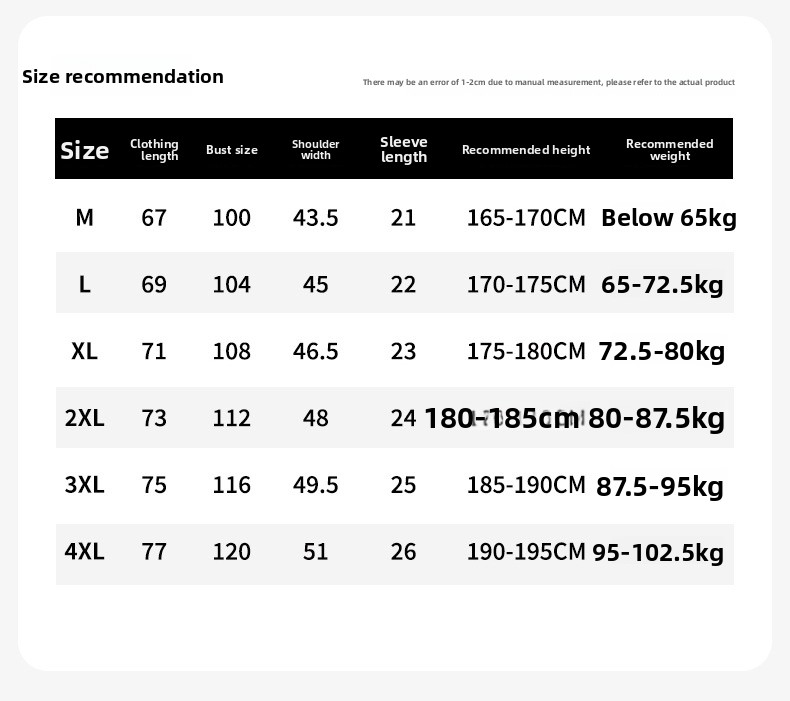
Task: Click the "72.5-80kg" weight cell
Action: [x=662, y=352]
